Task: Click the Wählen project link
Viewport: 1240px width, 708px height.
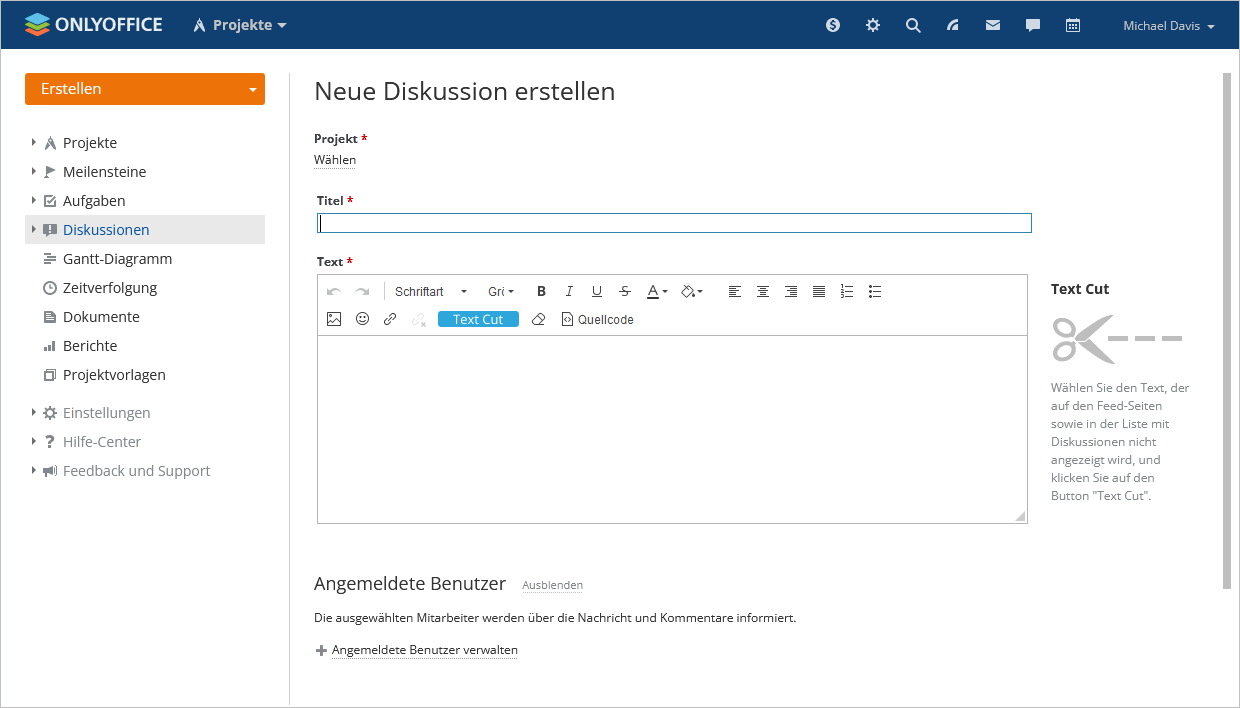Action: click(335, 160)
